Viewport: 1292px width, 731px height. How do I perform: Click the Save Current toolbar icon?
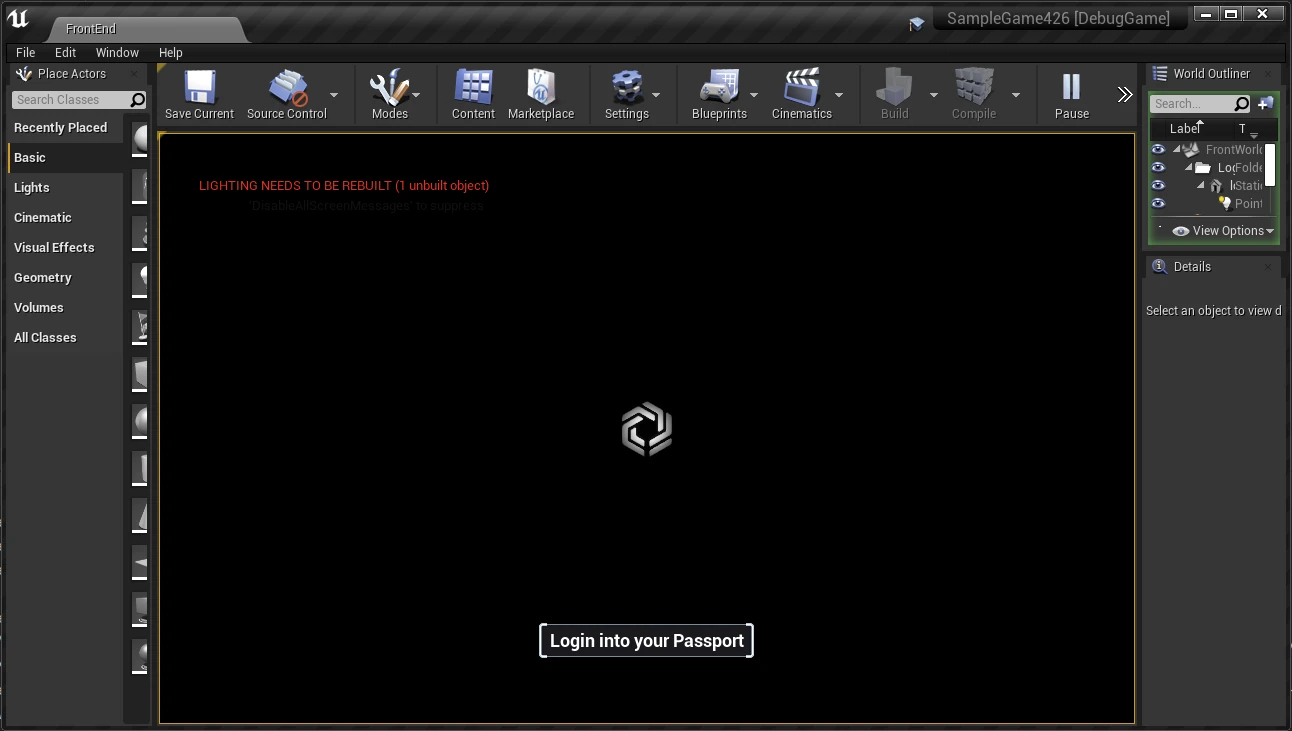click(198, 88)
